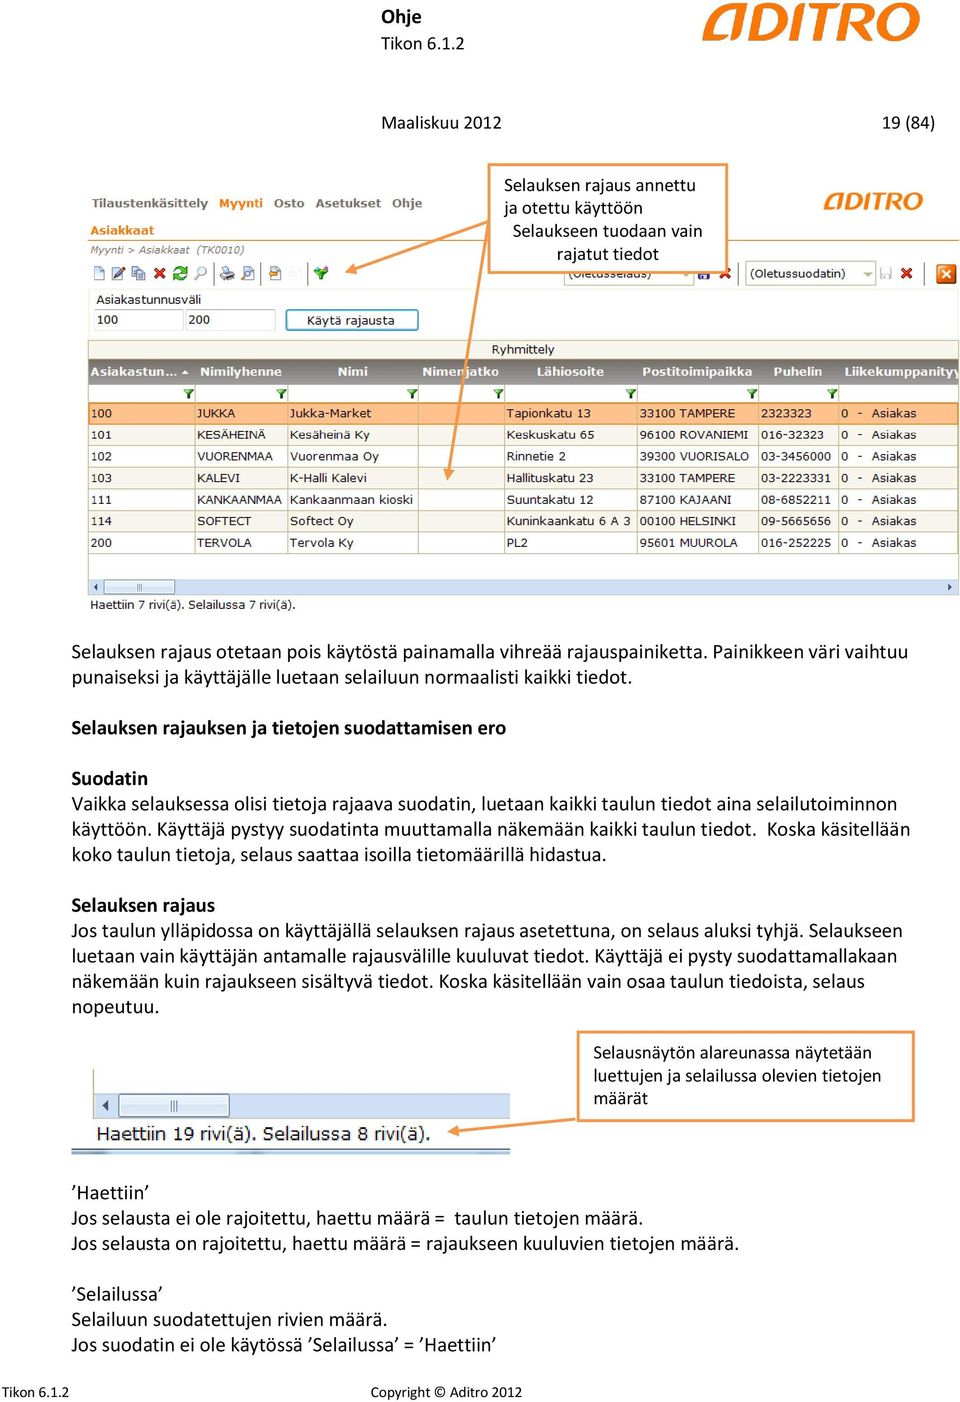Open the Ohje menu
Viewport: 960px width, 1402px height.
pos(407,203)
